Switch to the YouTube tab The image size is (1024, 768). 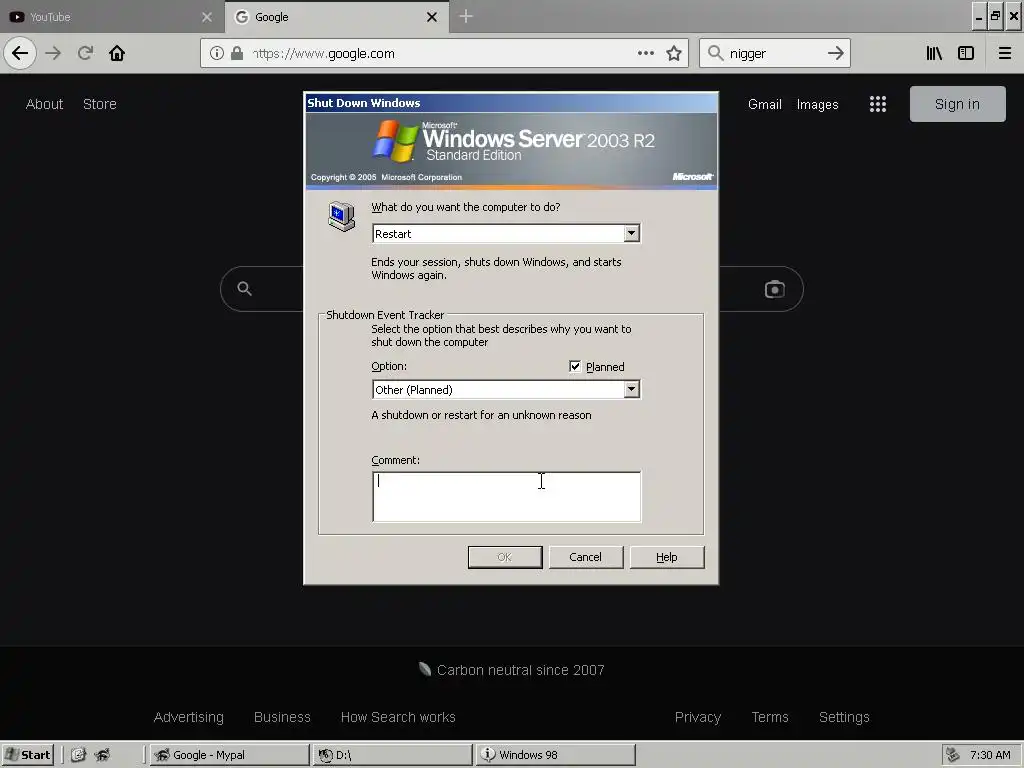(112, 17)
